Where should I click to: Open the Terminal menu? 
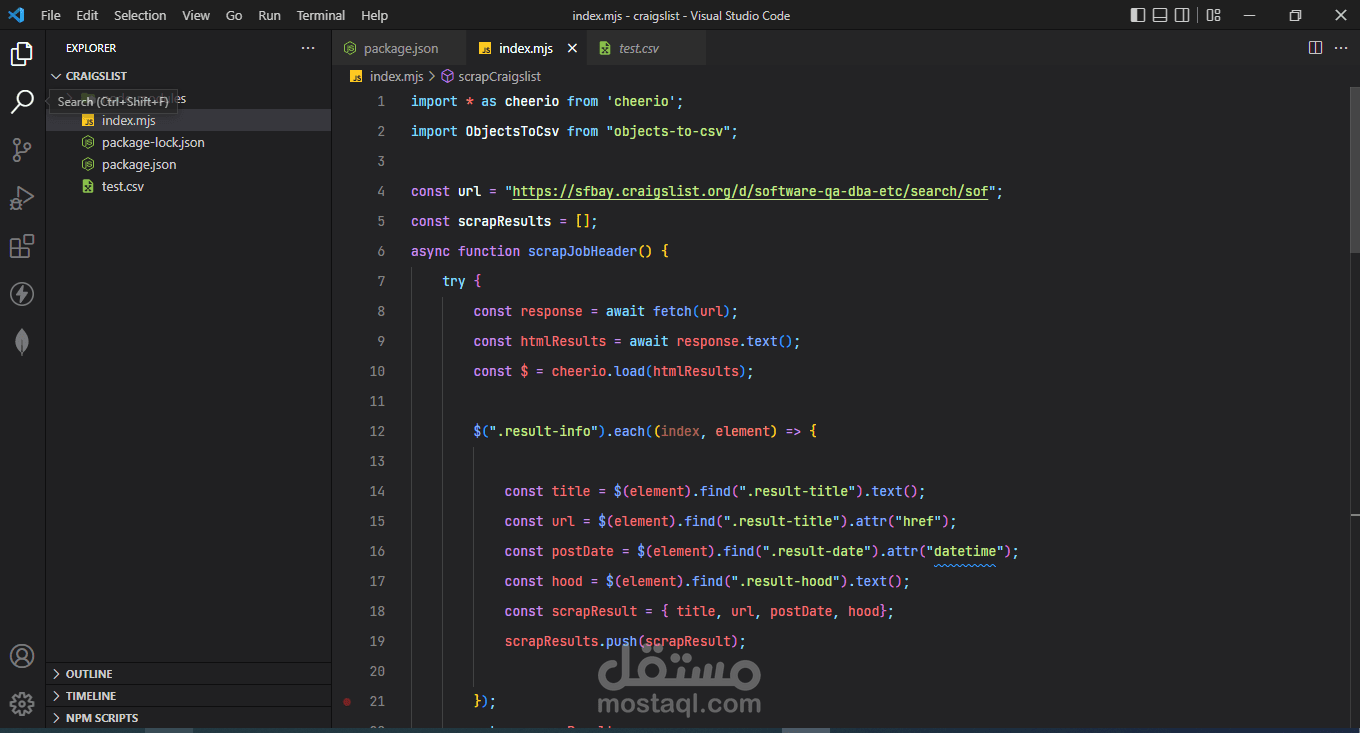321,15
